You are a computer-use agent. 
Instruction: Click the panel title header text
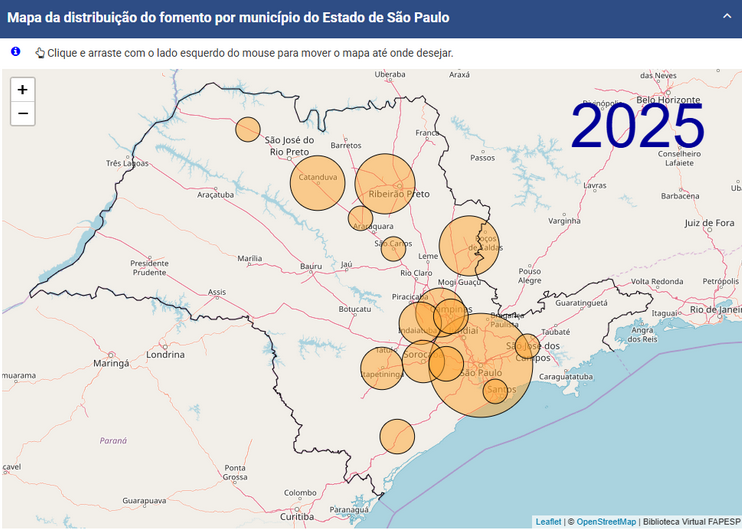(228, 17)
